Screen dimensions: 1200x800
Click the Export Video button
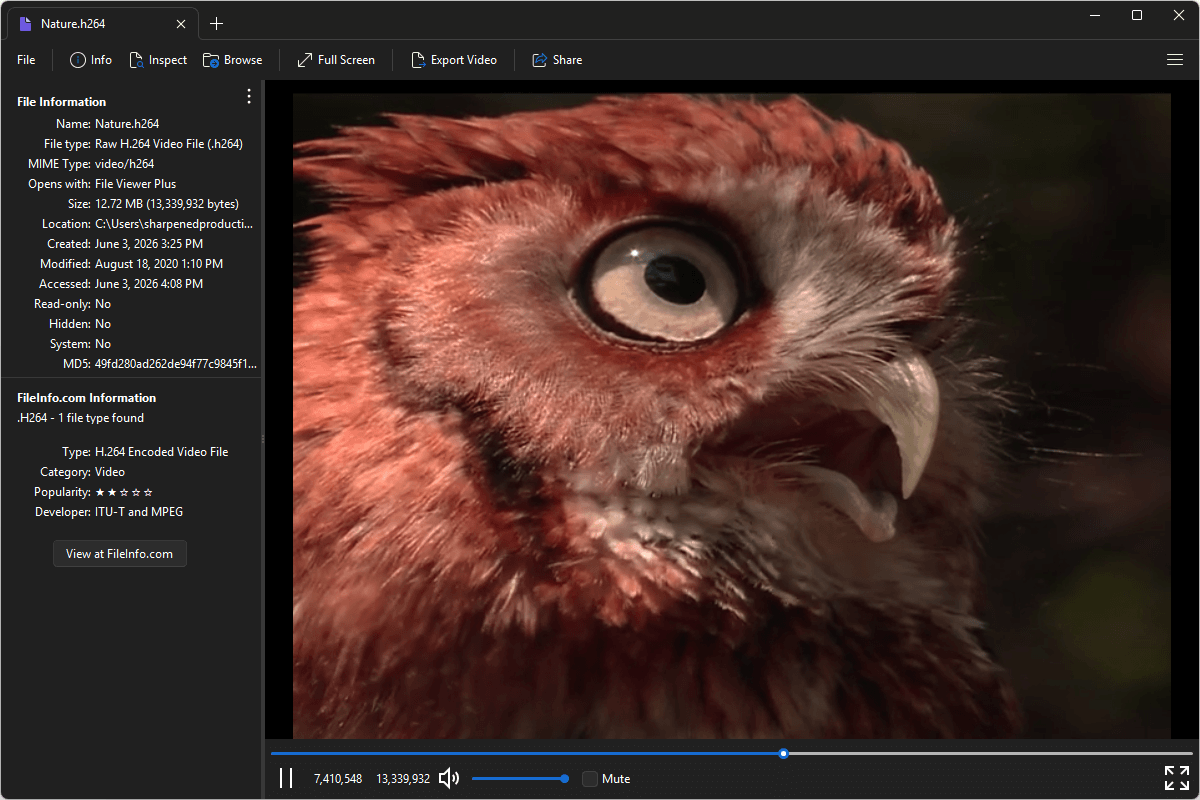pyautogui.click(x=454, y=60)
